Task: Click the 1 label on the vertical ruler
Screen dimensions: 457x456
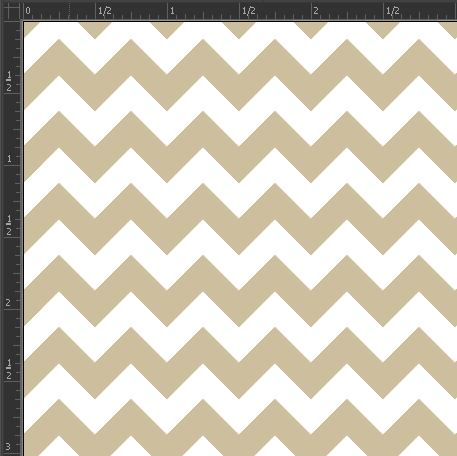Action: [x=9, y=159]
